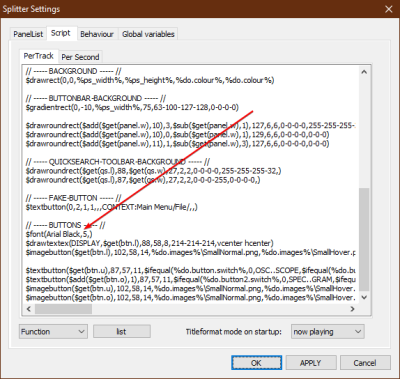Click the APPLY button
Viewport: 400px width, 379px height.
click(311, 363)
